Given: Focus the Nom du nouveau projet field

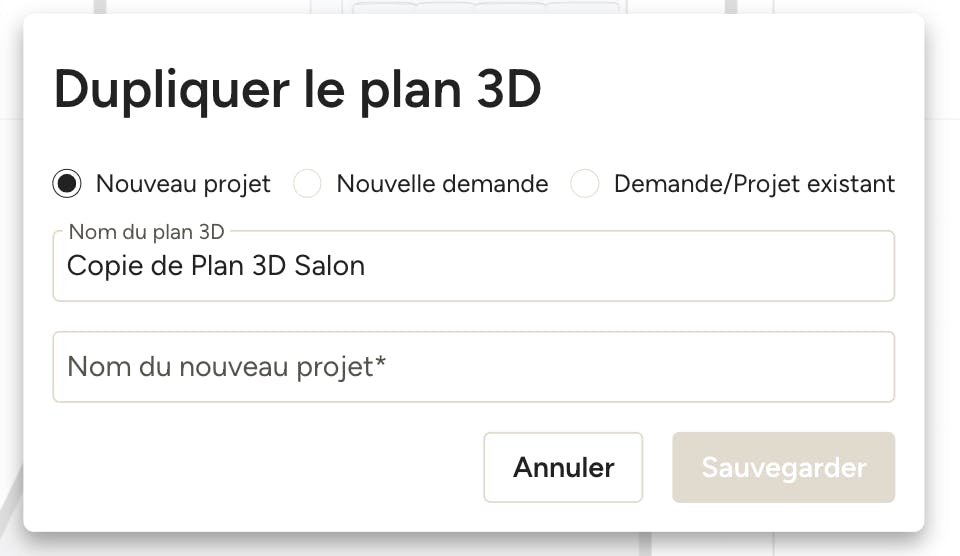Looking at the screenshot, I should click(x=474, y=367).
